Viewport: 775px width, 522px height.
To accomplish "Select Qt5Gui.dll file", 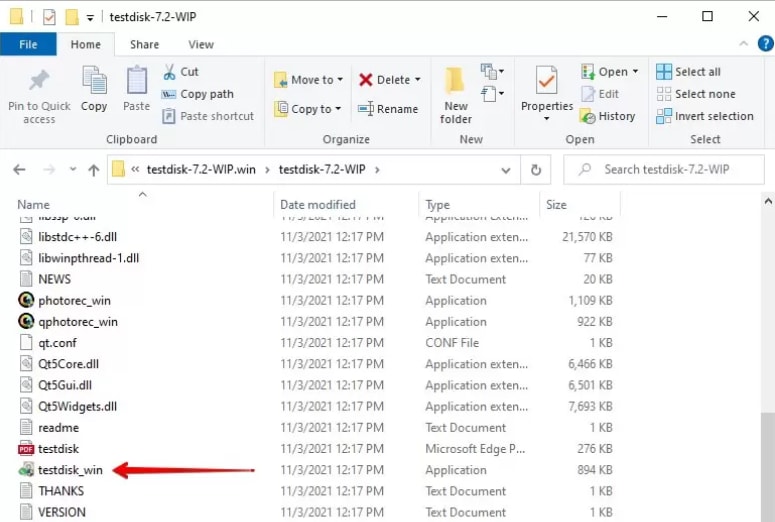I will point(65,385).
